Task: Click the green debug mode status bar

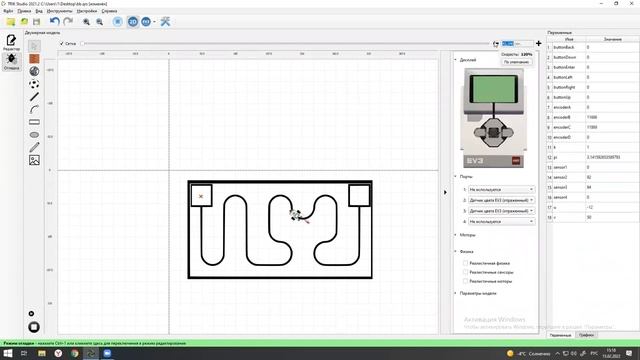Action: [320, 343]
